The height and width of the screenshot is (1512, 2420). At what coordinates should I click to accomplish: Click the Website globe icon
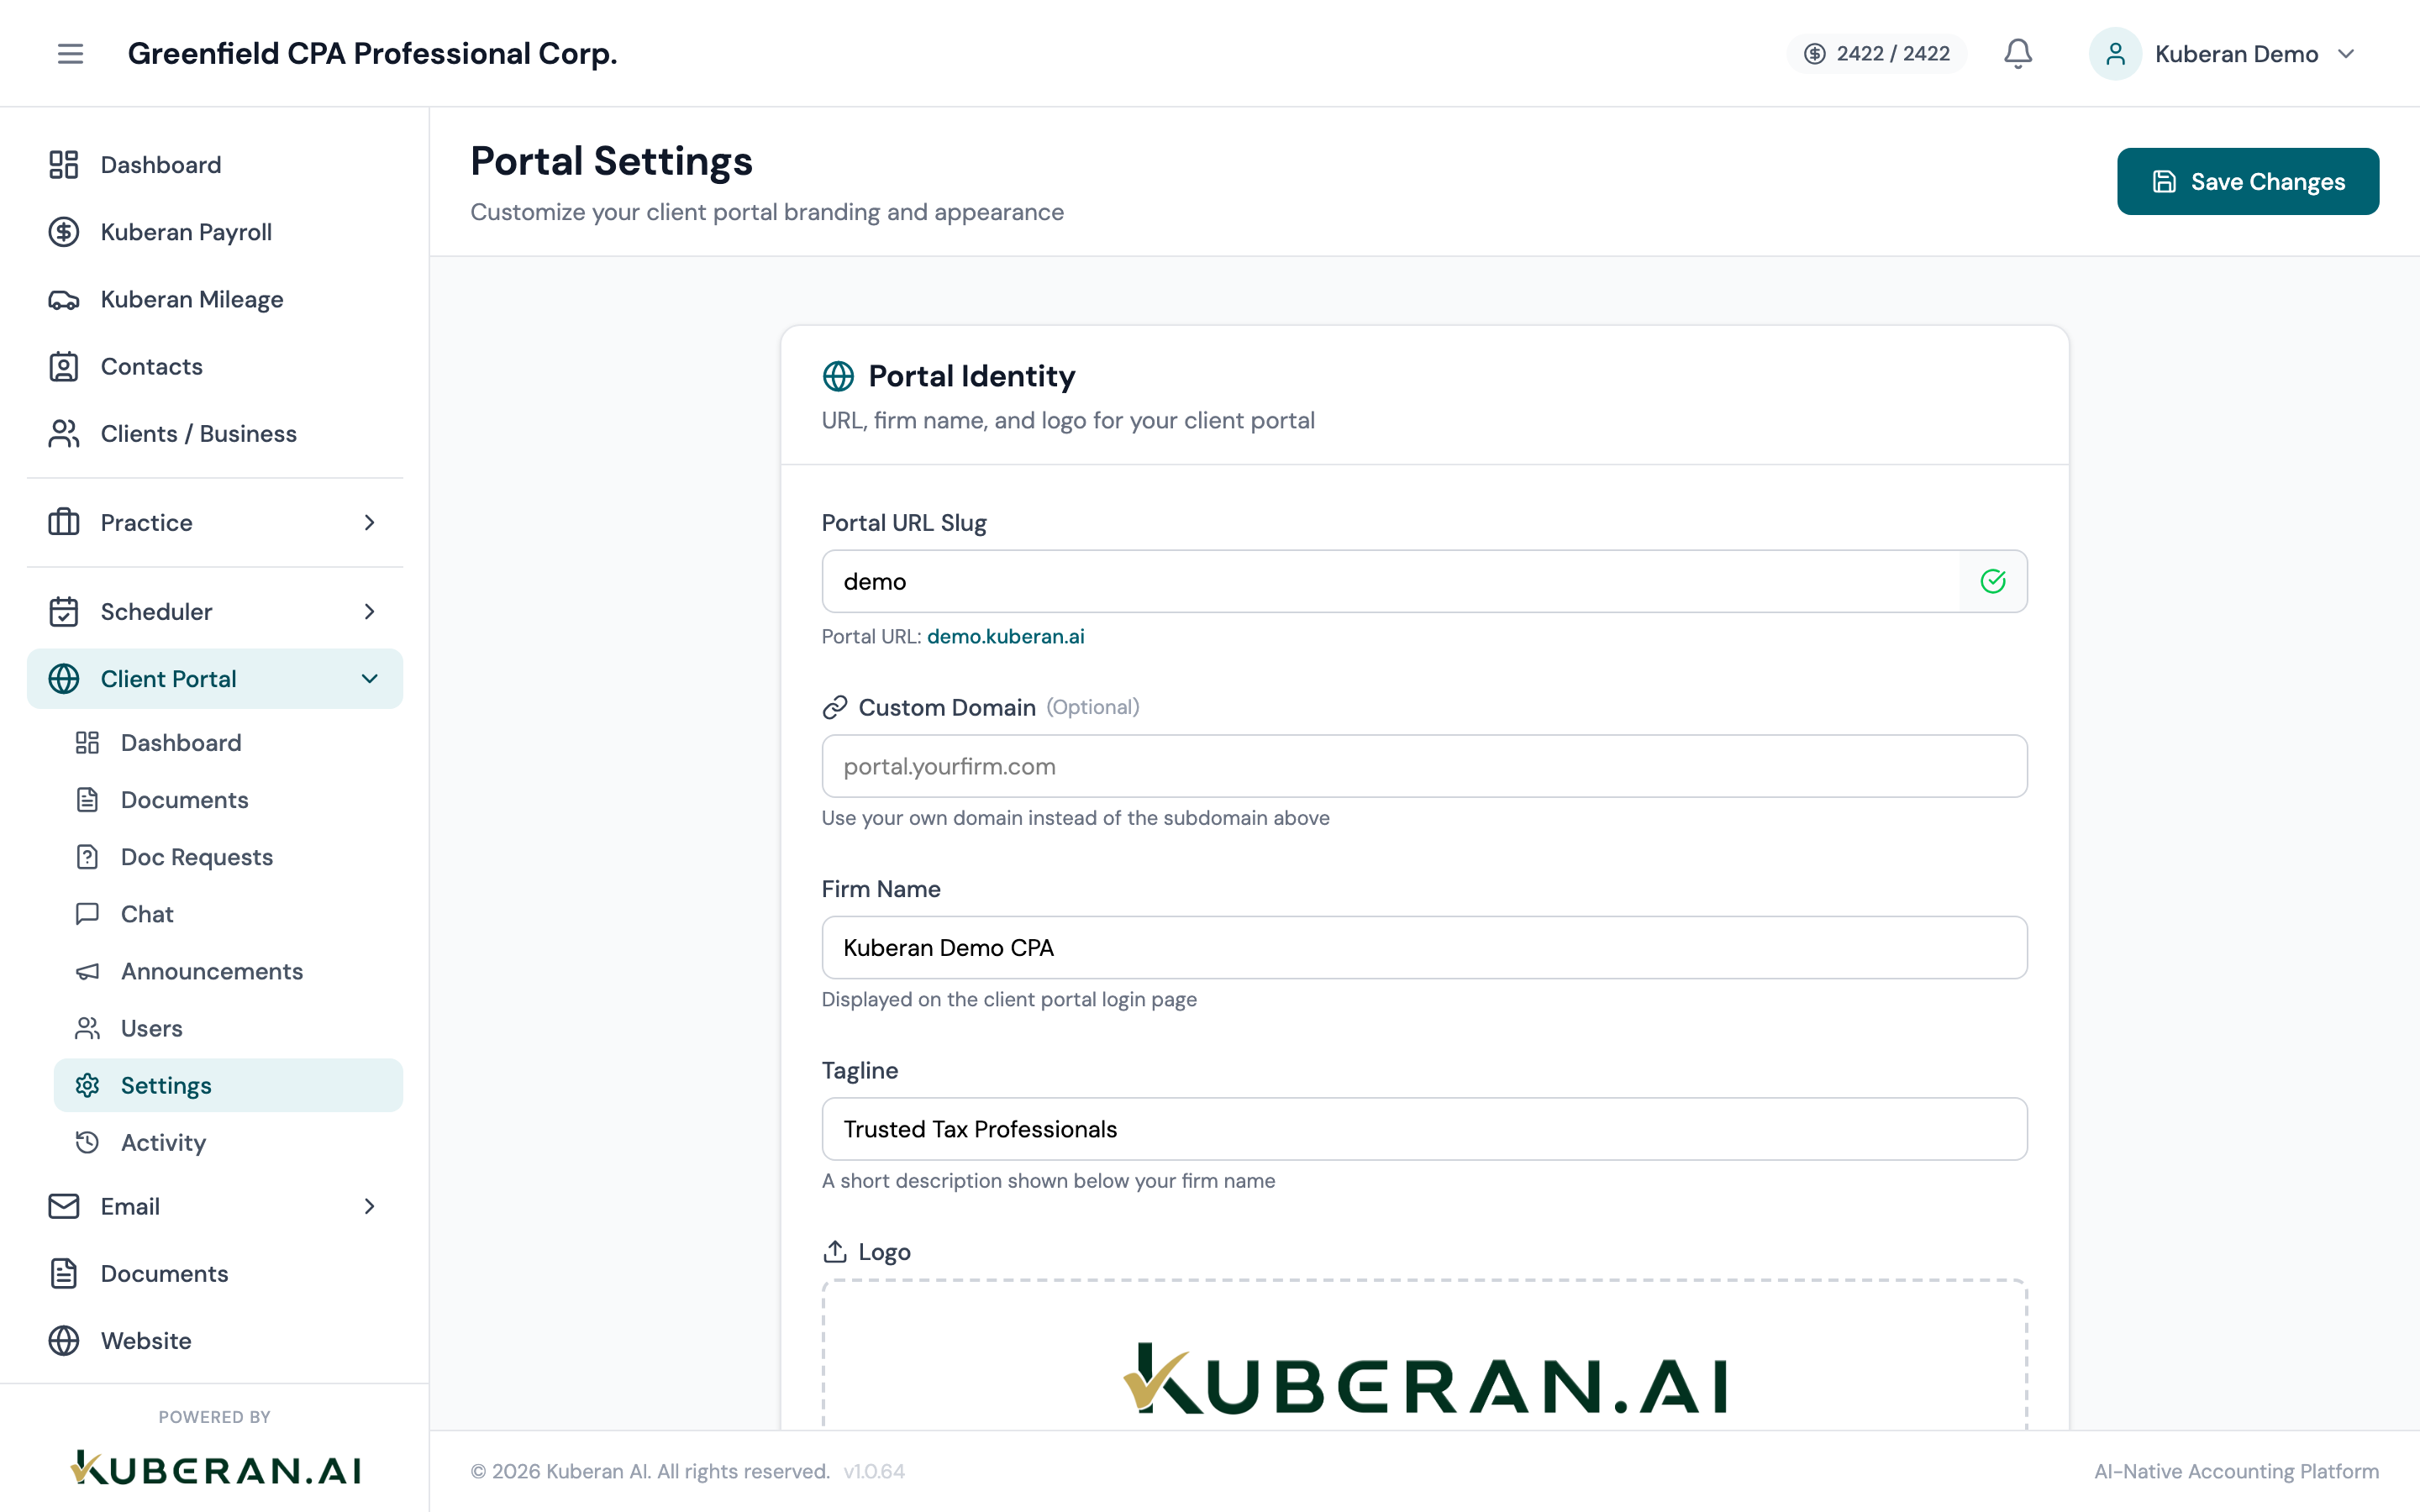(x=64, y=1340)
